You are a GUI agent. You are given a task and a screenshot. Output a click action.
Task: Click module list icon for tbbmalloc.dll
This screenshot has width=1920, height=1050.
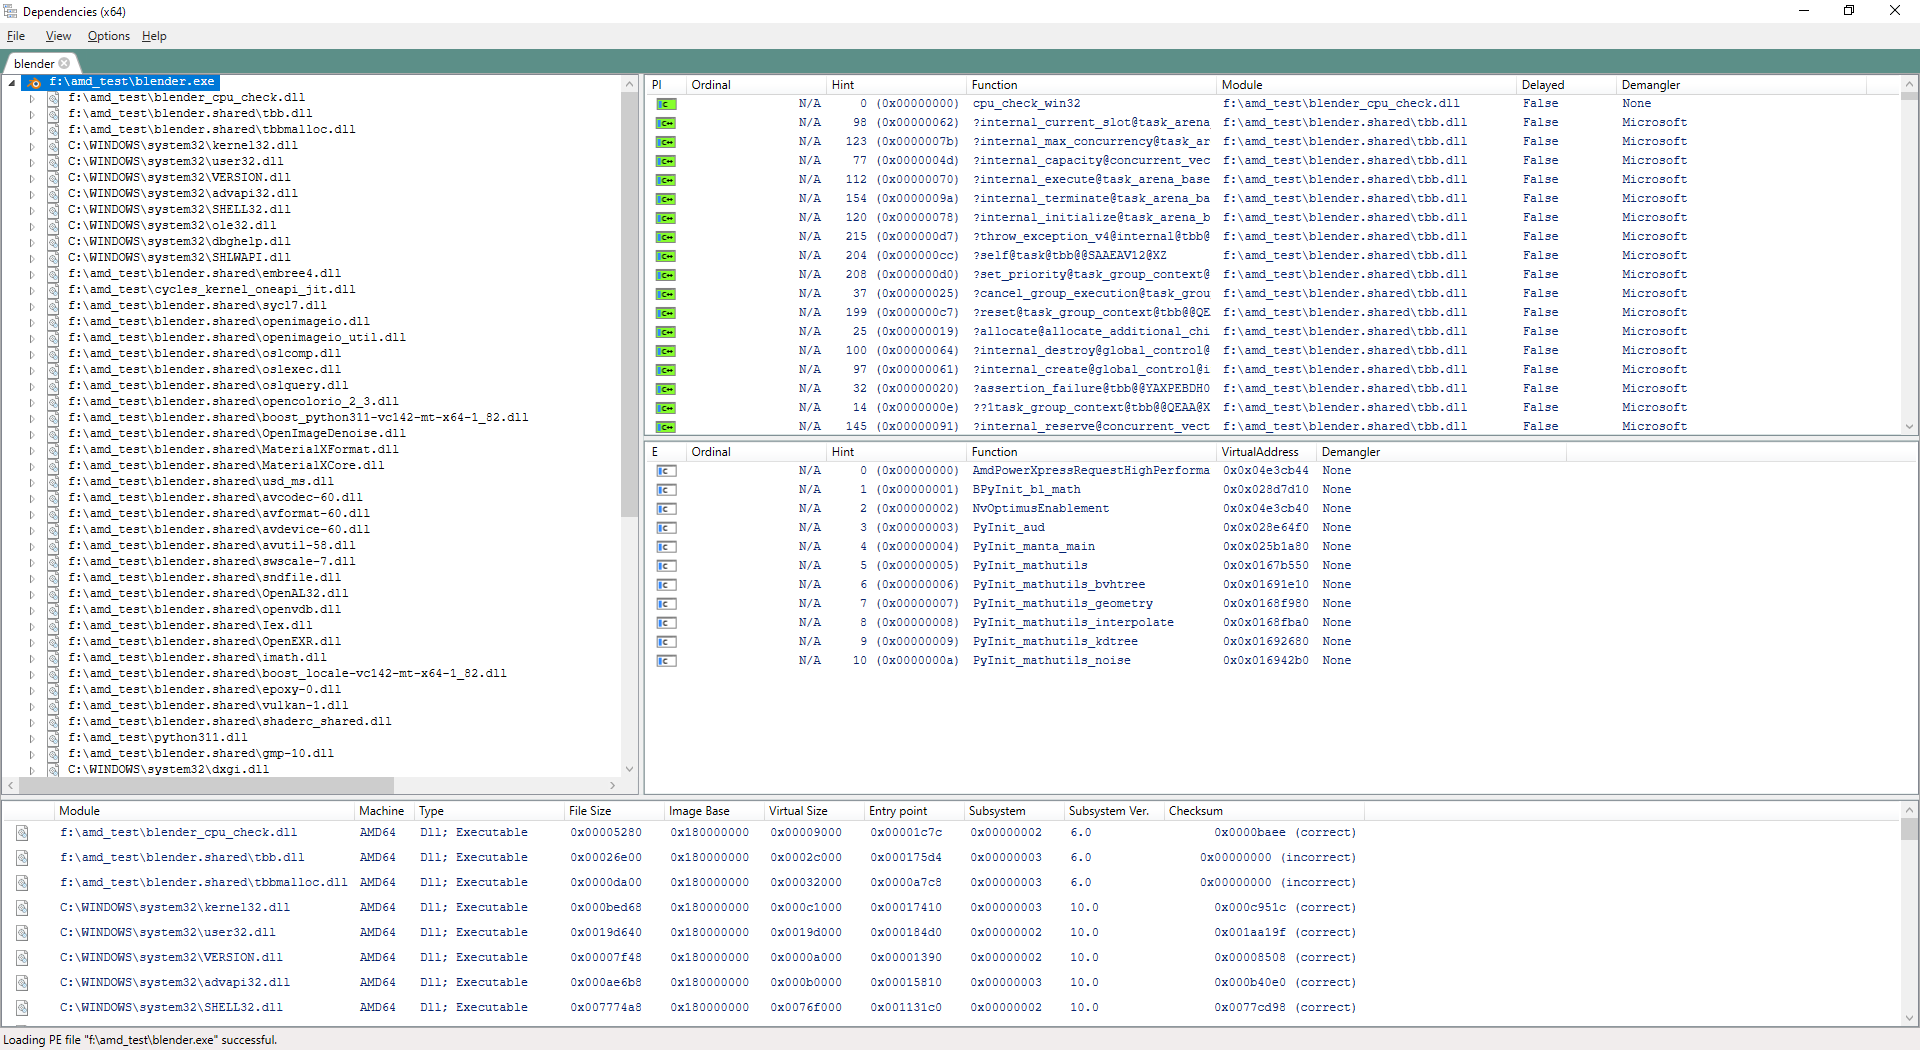point(22,883)
